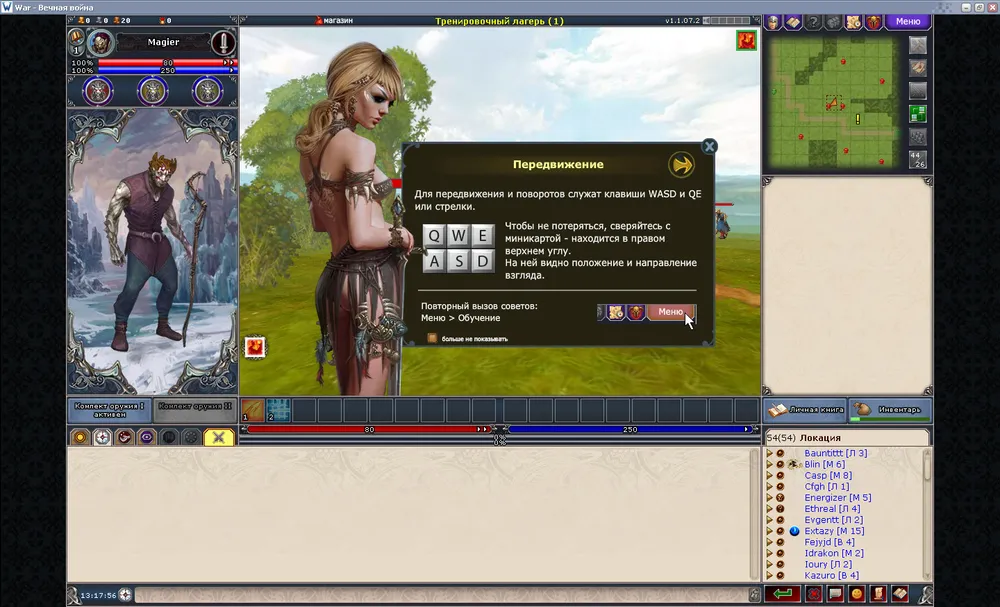1000x607 pixels.
Task: Tick the 'больше не показывать' checkbox
Action: 432,339
